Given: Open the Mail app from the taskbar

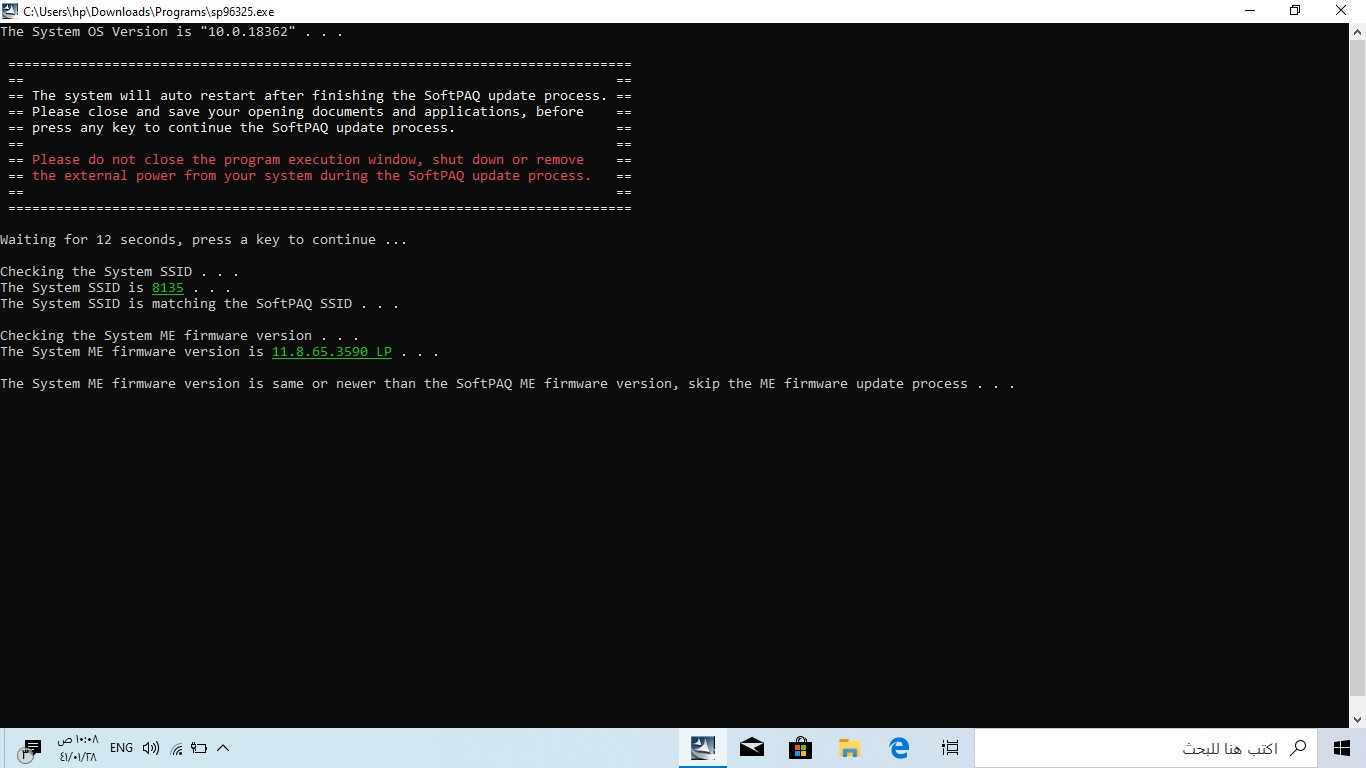Looking at the screenshot, I should [751, 747].
